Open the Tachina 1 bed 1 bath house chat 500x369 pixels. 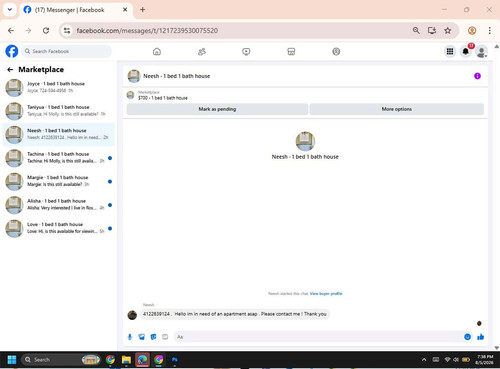click(59, 158)
